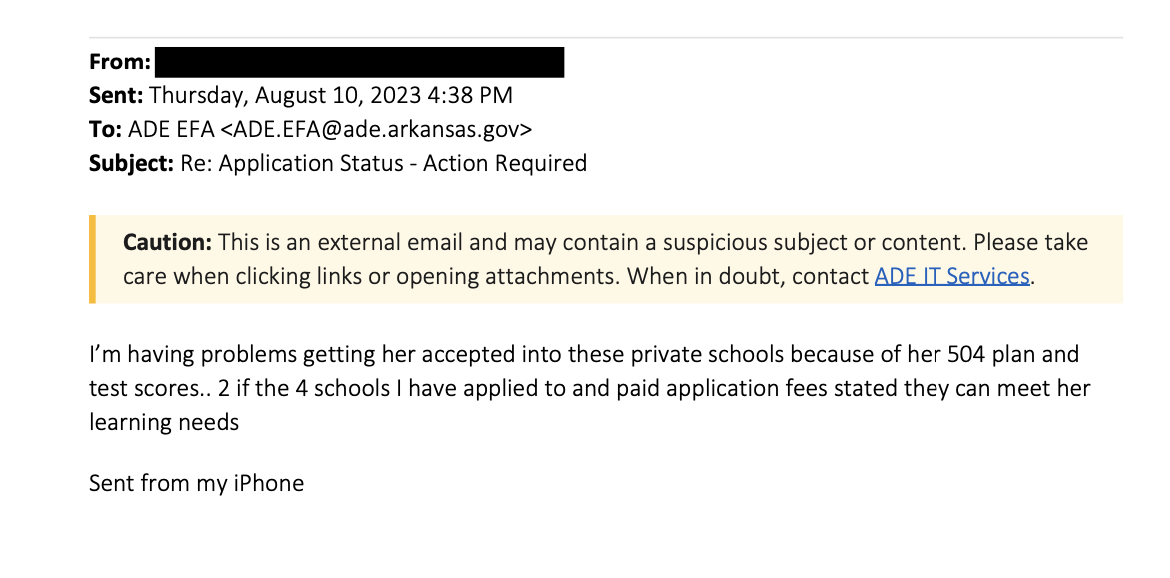Click the yellow stripe of the caution banner
Image resolution: width=1170 pixels, height=578 pixels.
pos(92,259)
